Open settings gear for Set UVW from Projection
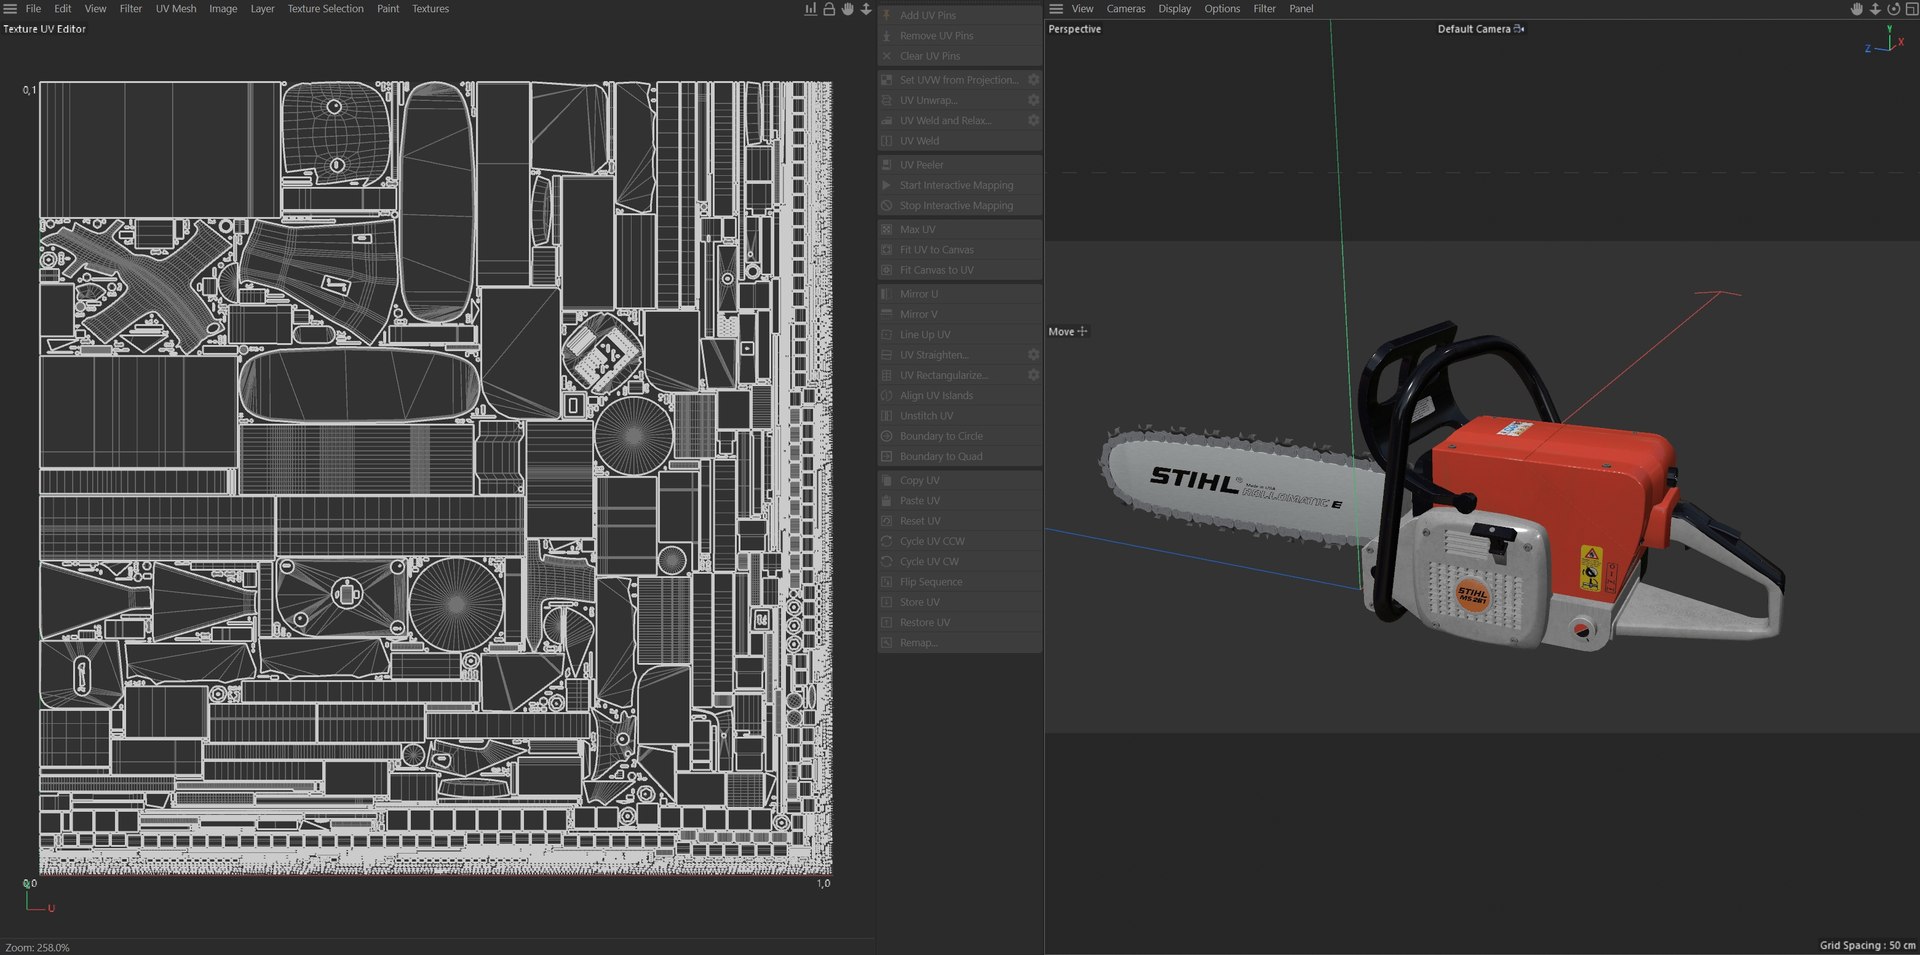1920x955 pixels. point(1033,80)
